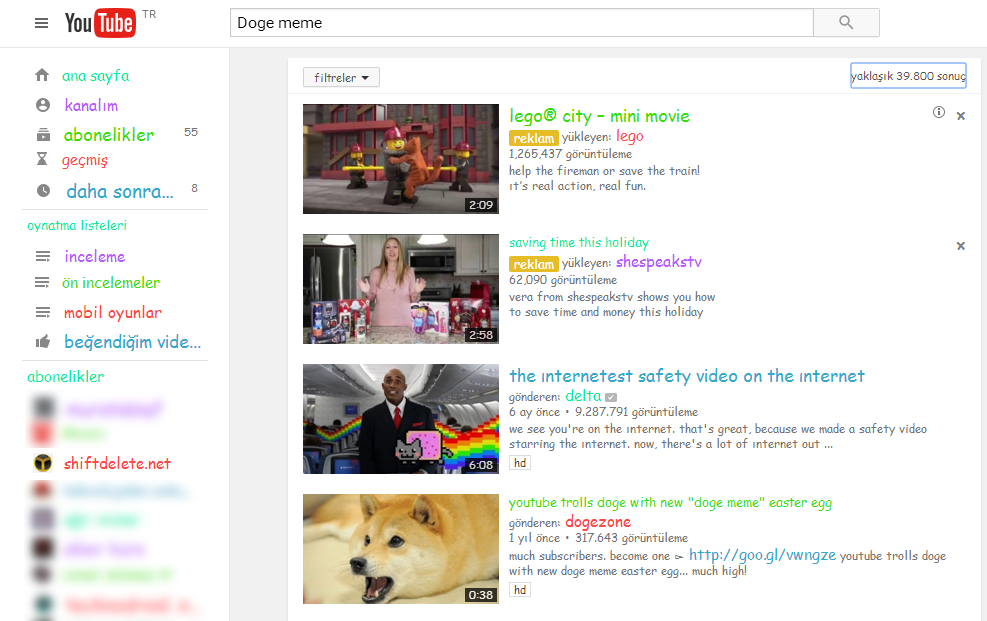The width and height of the screenshot is (987, 621).
Task: Open the internetest safety video title
Action: pyautogui.click(x=687, y=376)
